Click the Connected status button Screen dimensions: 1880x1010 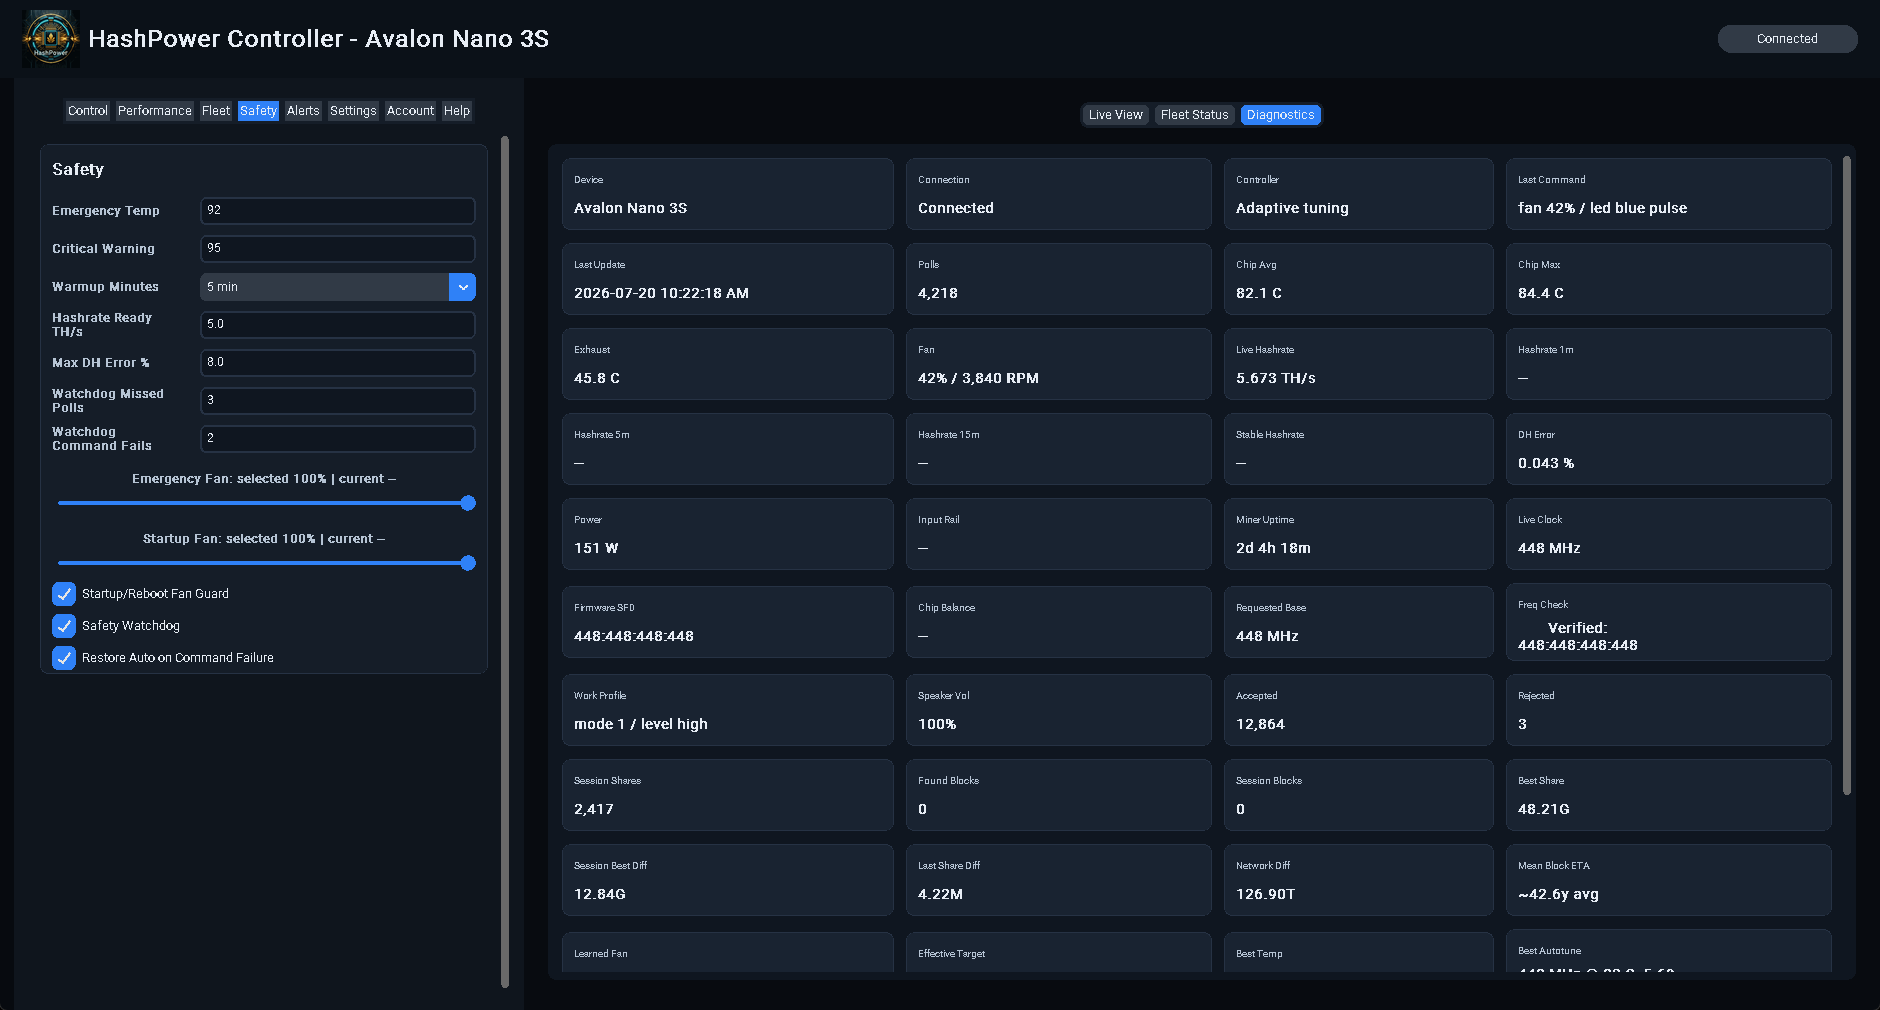(x=1787, y=39)
